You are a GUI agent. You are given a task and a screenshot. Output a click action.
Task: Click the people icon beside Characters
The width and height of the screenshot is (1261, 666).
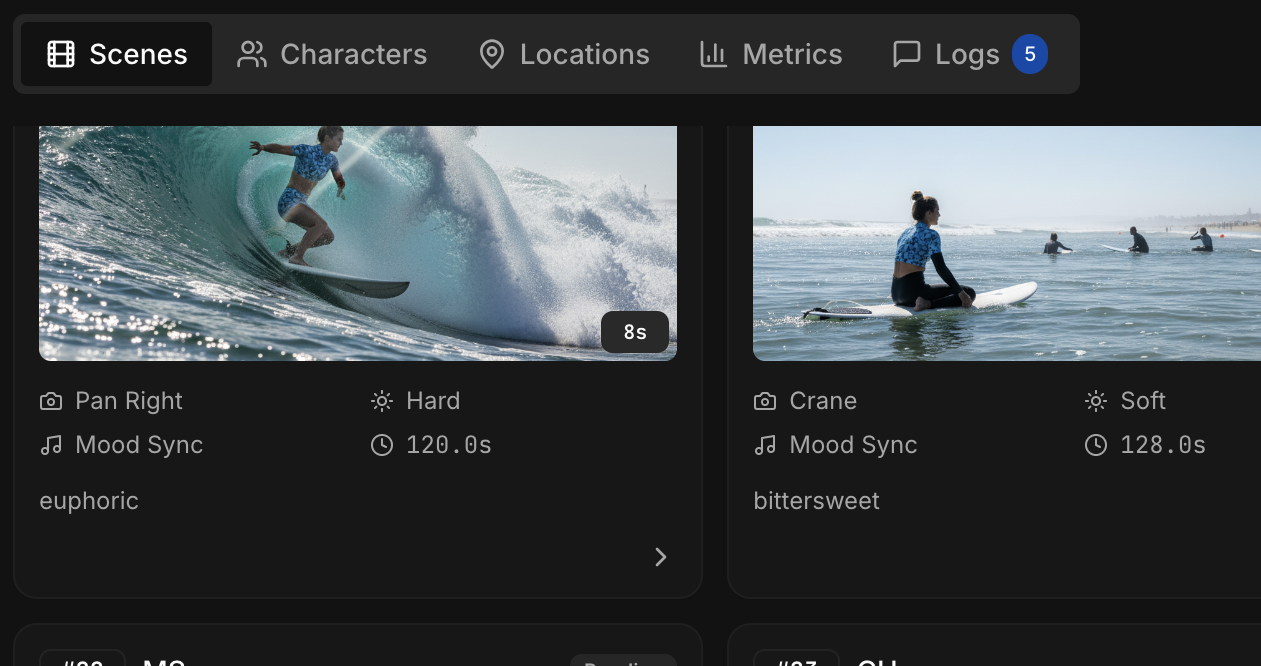click(x=252, y=54)
